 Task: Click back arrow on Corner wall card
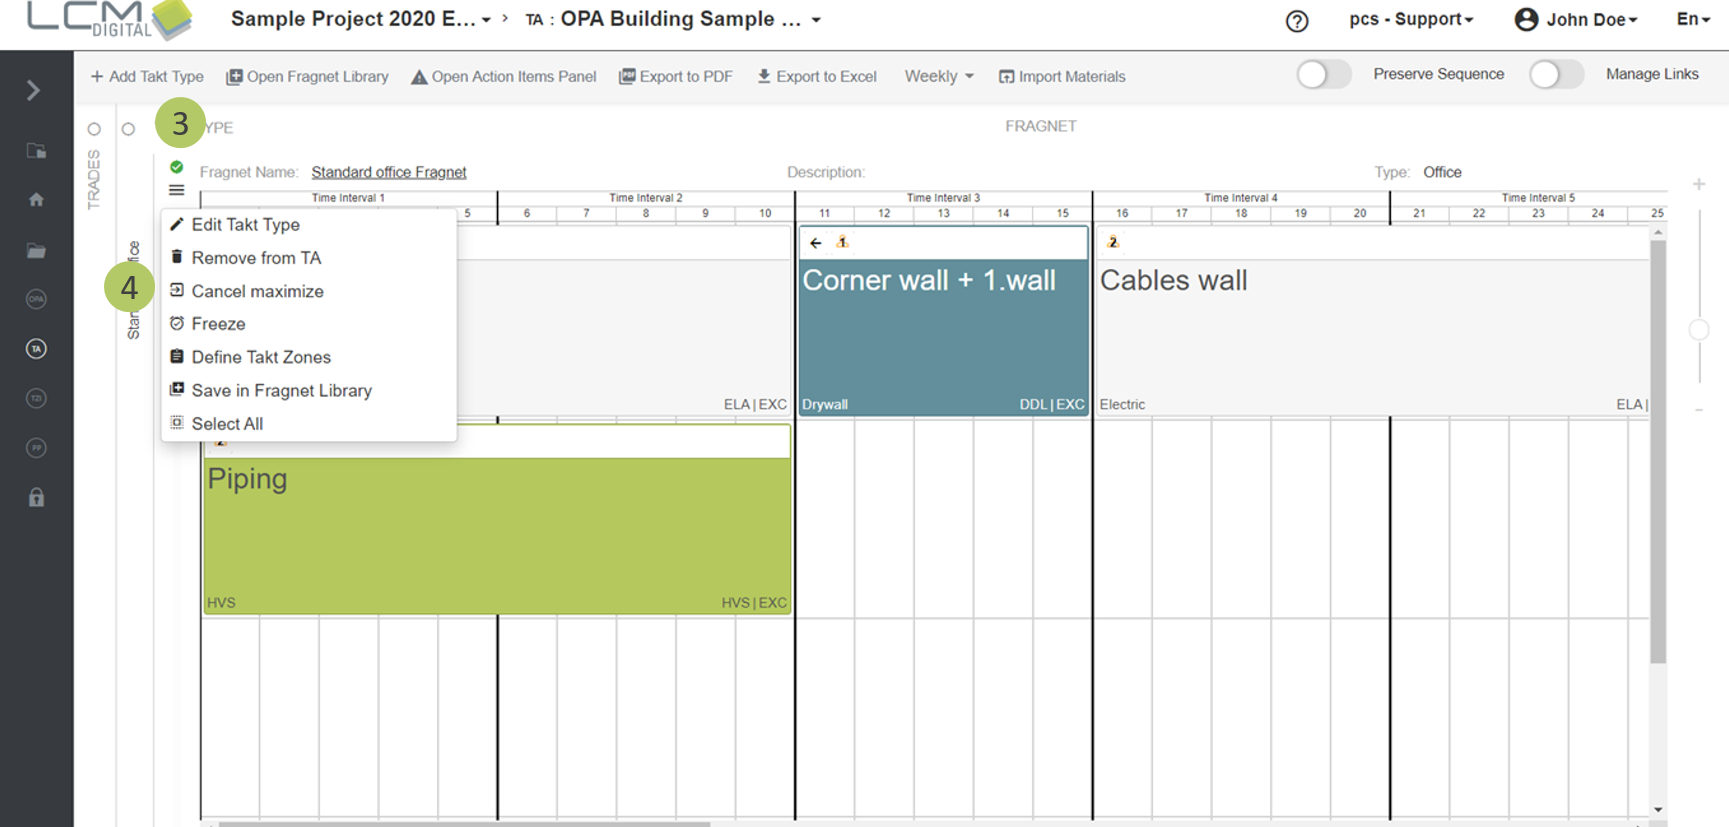[816, 243]
